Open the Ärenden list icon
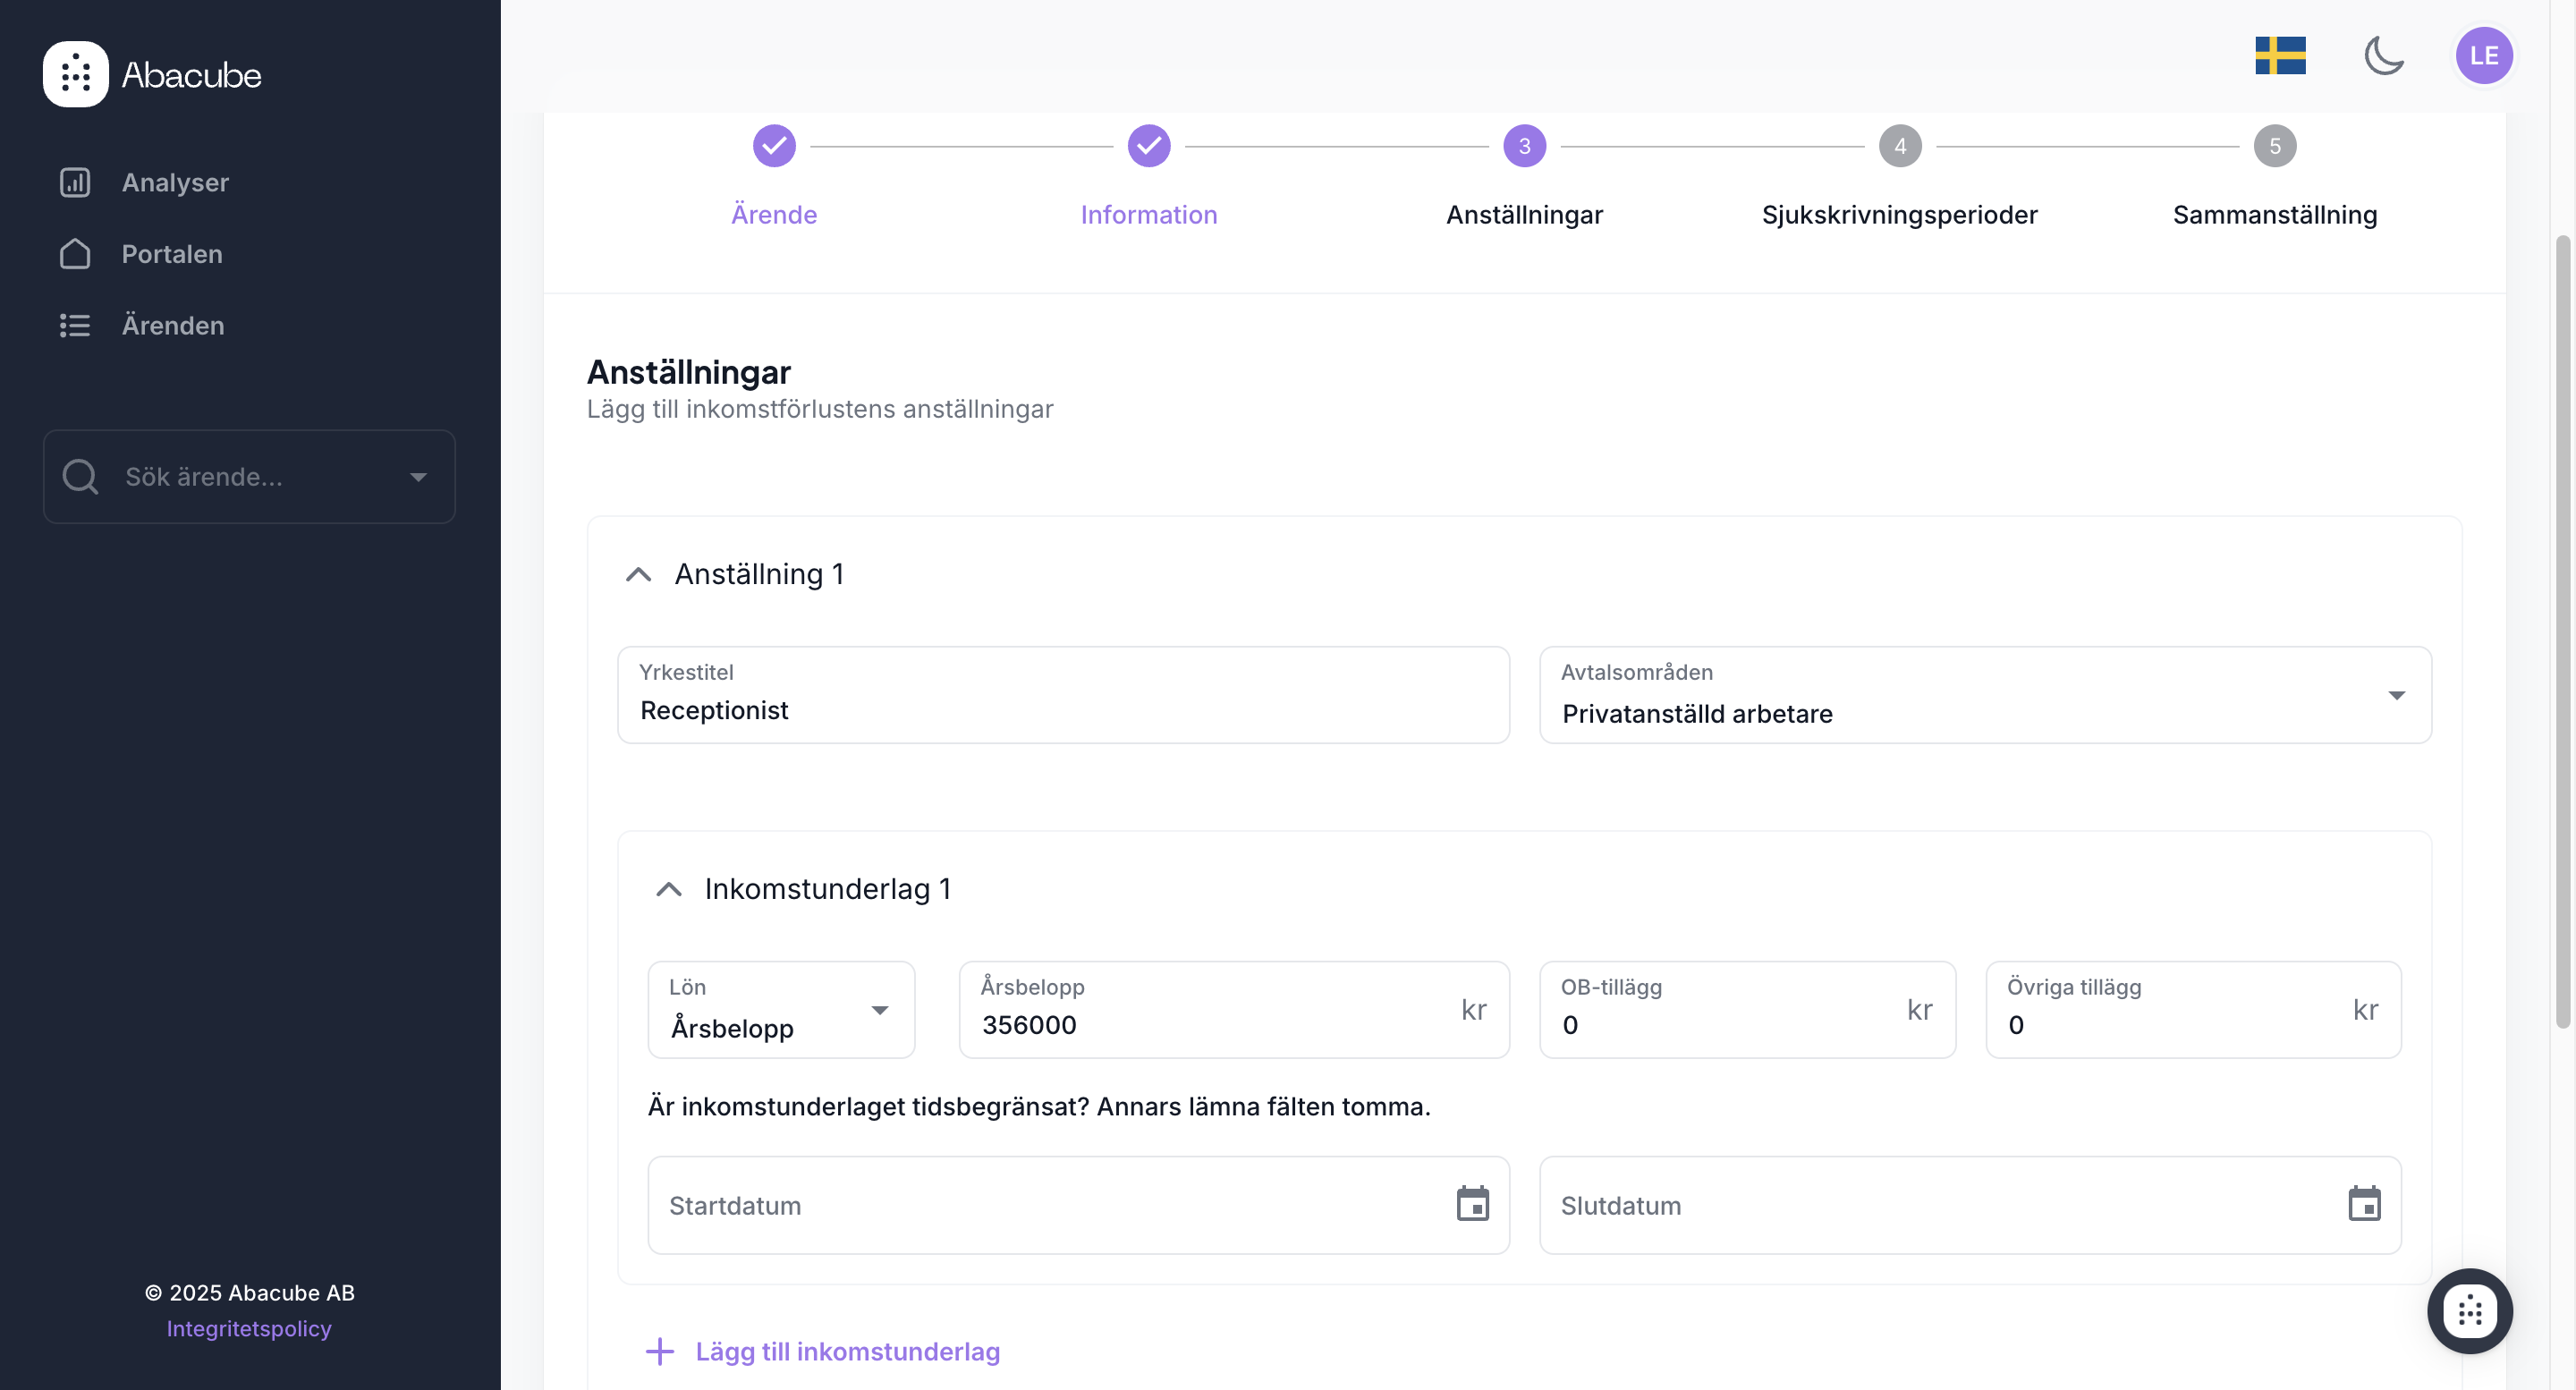2576x1390 pixels. tap(75, 325)
